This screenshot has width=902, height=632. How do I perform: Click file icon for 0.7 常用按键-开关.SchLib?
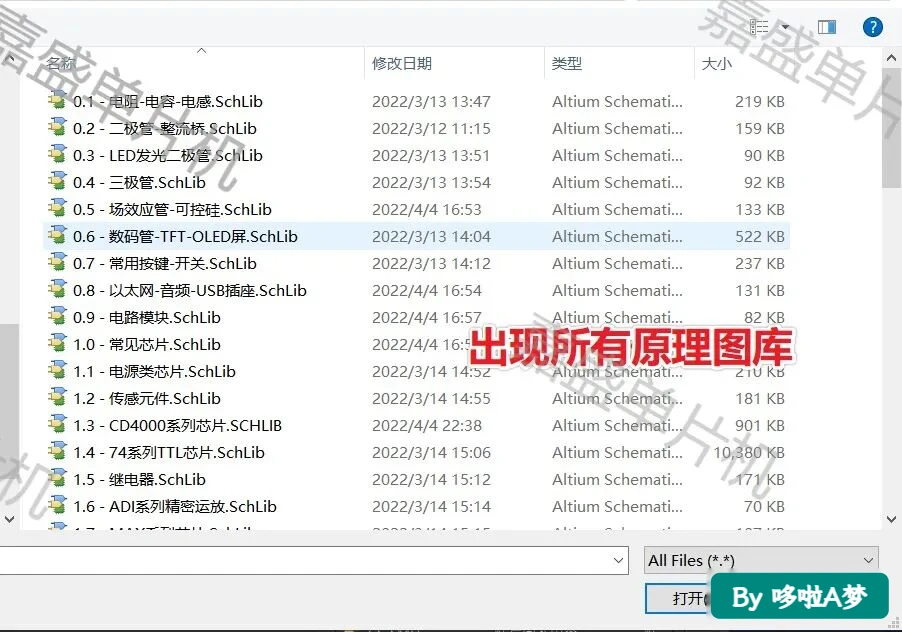[57, 263]
